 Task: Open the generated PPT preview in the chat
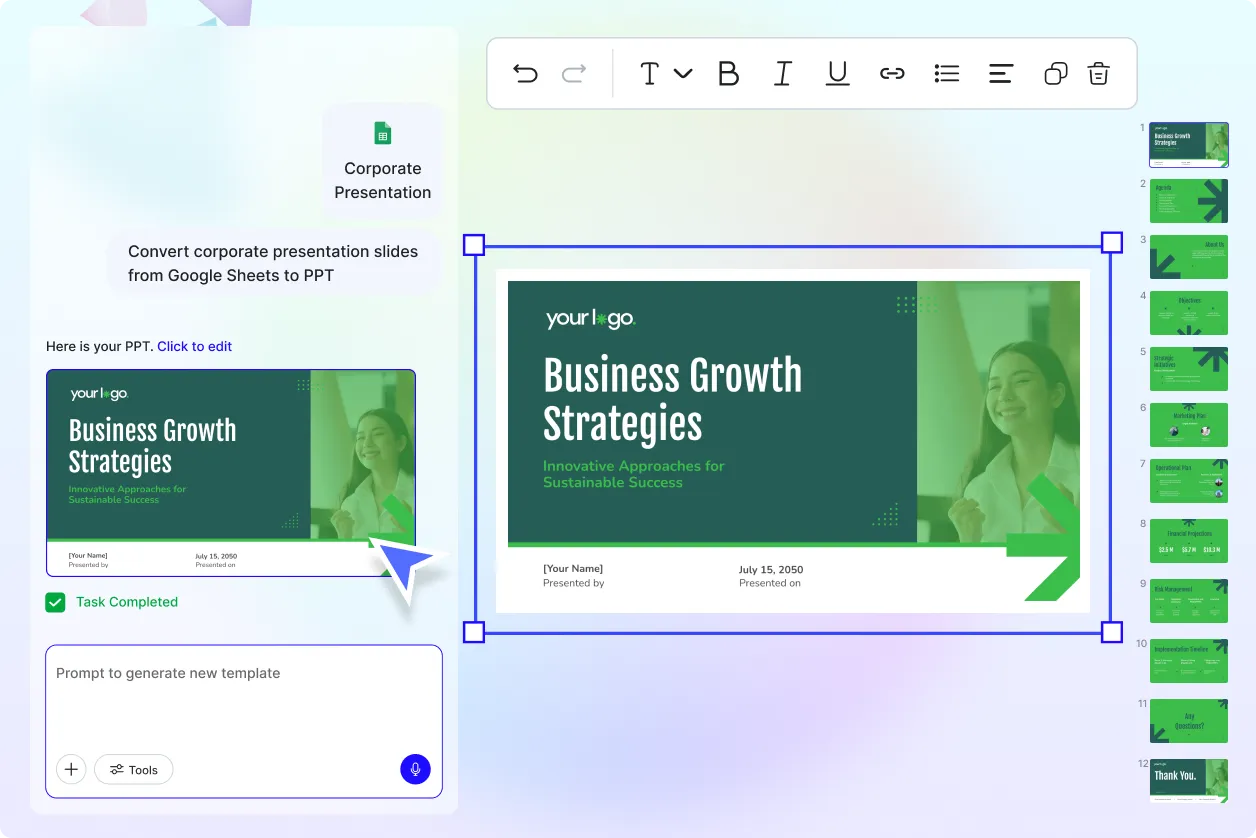coord(230,473)
